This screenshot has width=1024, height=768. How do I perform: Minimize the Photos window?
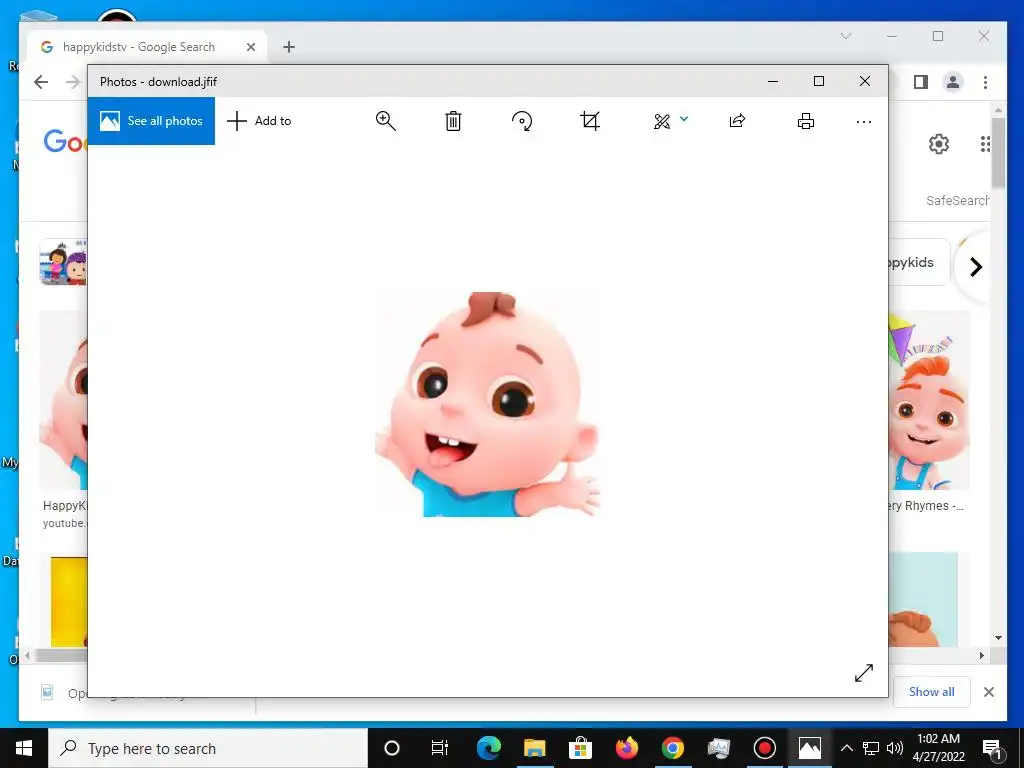tap(773, 82)
